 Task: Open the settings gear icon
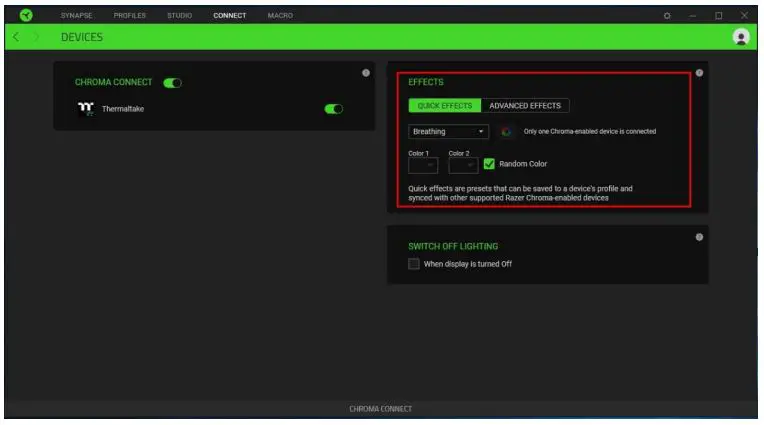click(667, 16)
